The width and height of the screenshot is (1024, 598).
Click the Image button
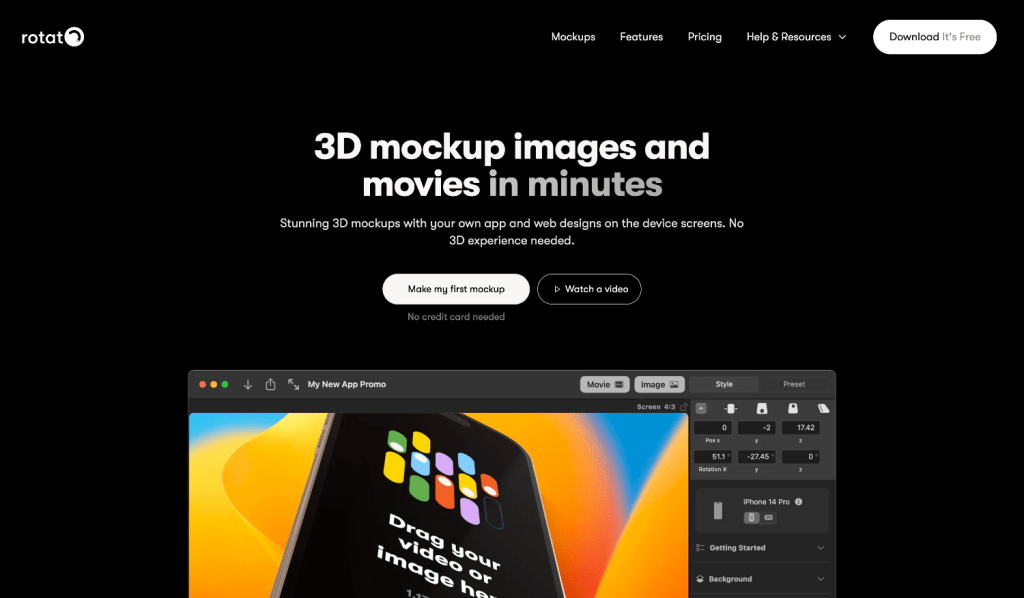click(660, 385)
